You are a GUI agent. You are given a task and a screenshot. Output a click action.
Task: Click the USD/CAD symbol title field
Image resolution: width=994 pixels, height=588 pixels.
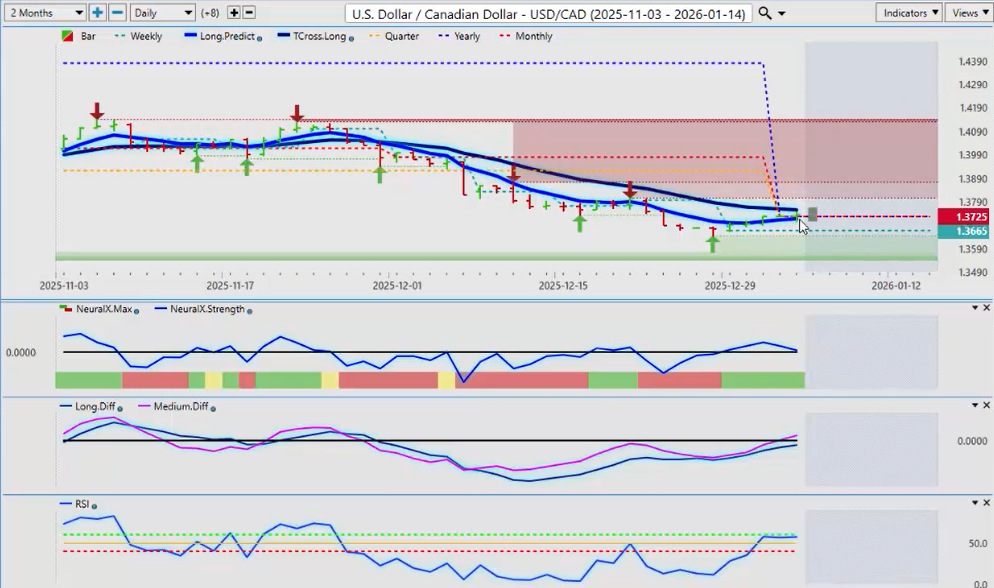click(548, 13)
